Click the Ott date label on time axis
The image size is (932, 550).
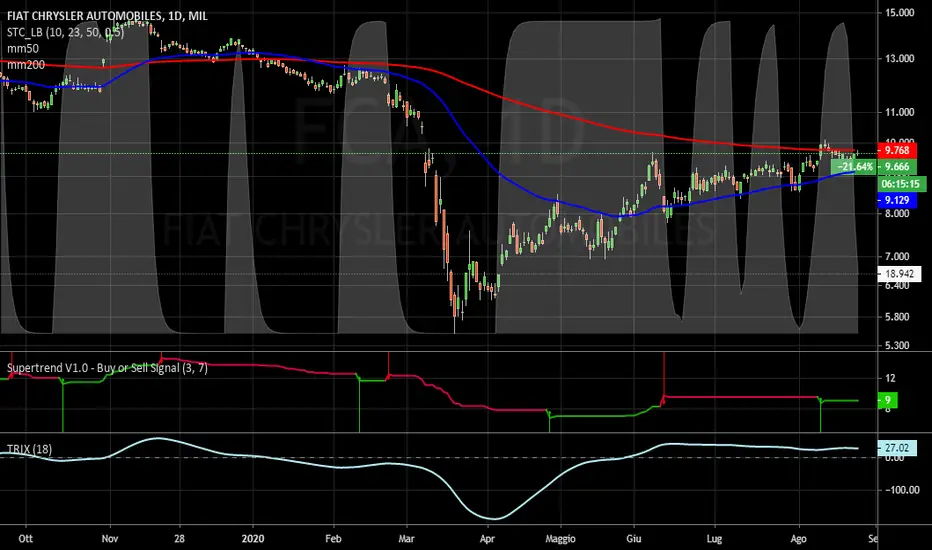coord(26,539)
